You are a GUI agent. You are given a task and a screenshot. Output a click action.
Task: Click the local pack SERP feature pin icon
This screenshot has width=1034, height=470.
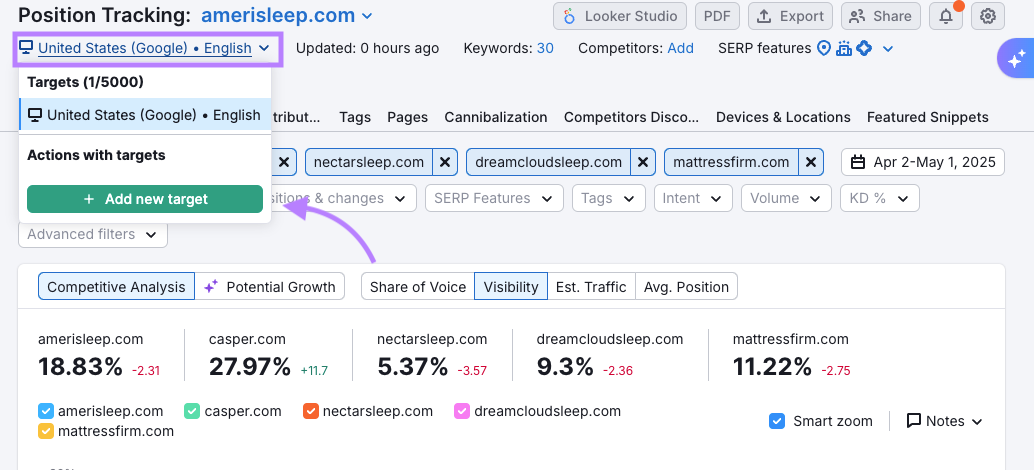824,48
